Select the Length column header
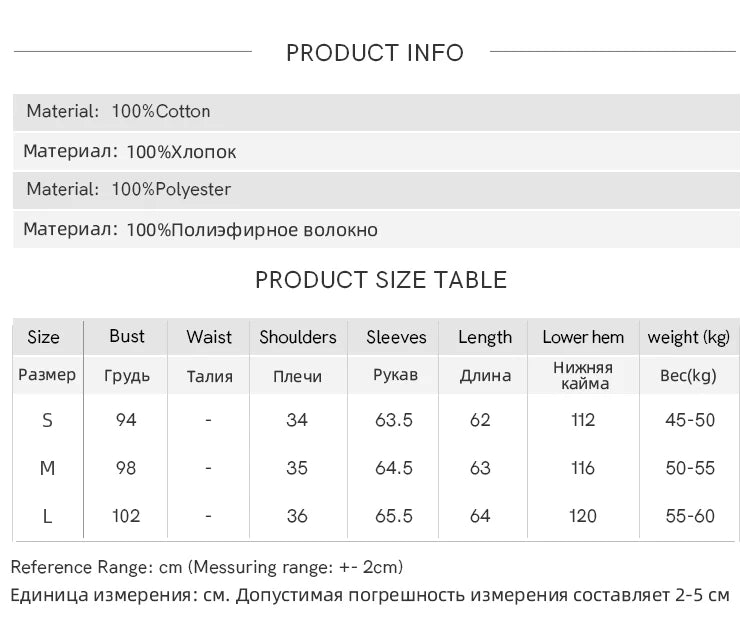750x629 pixels. 485,337
